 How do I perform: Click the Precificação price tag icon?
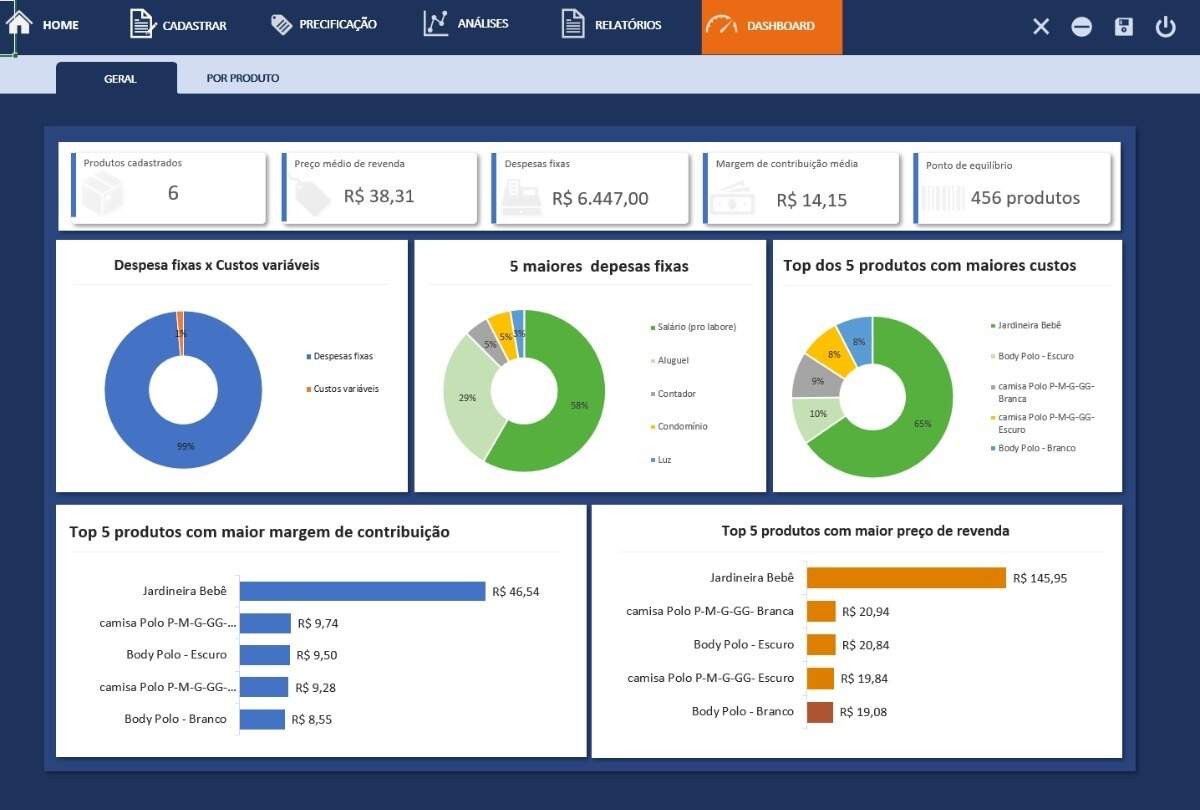[x=282, y=24]
